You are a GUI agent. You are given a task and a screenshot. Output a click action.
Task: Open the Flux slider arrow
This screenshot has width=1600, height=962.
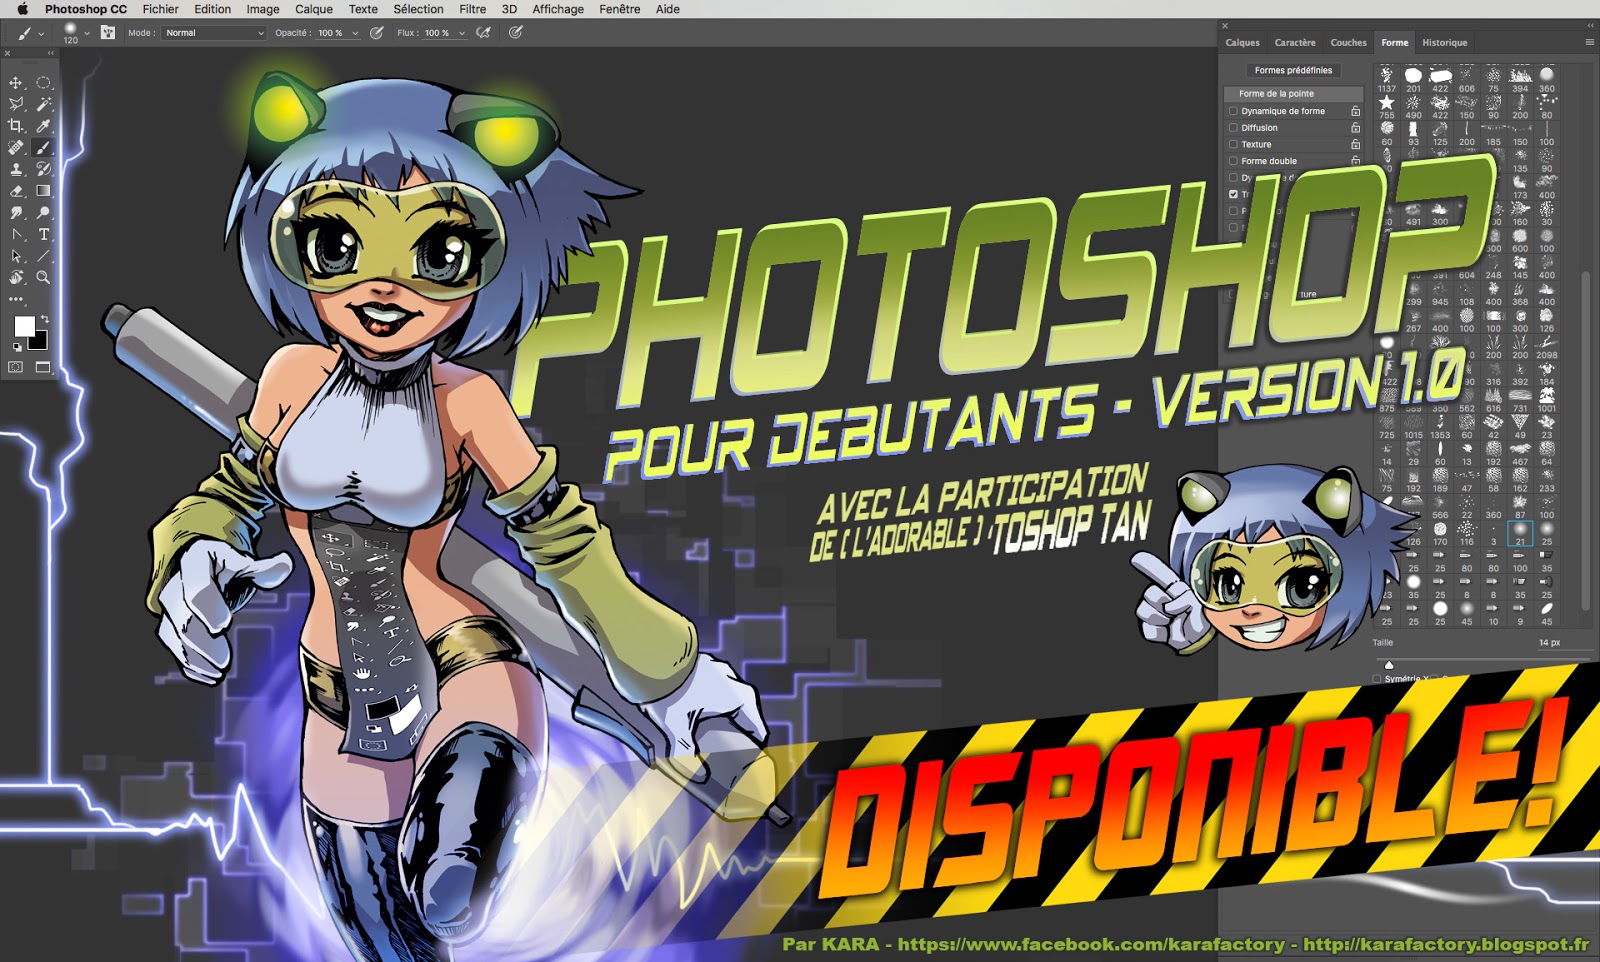tap(462, 33)
